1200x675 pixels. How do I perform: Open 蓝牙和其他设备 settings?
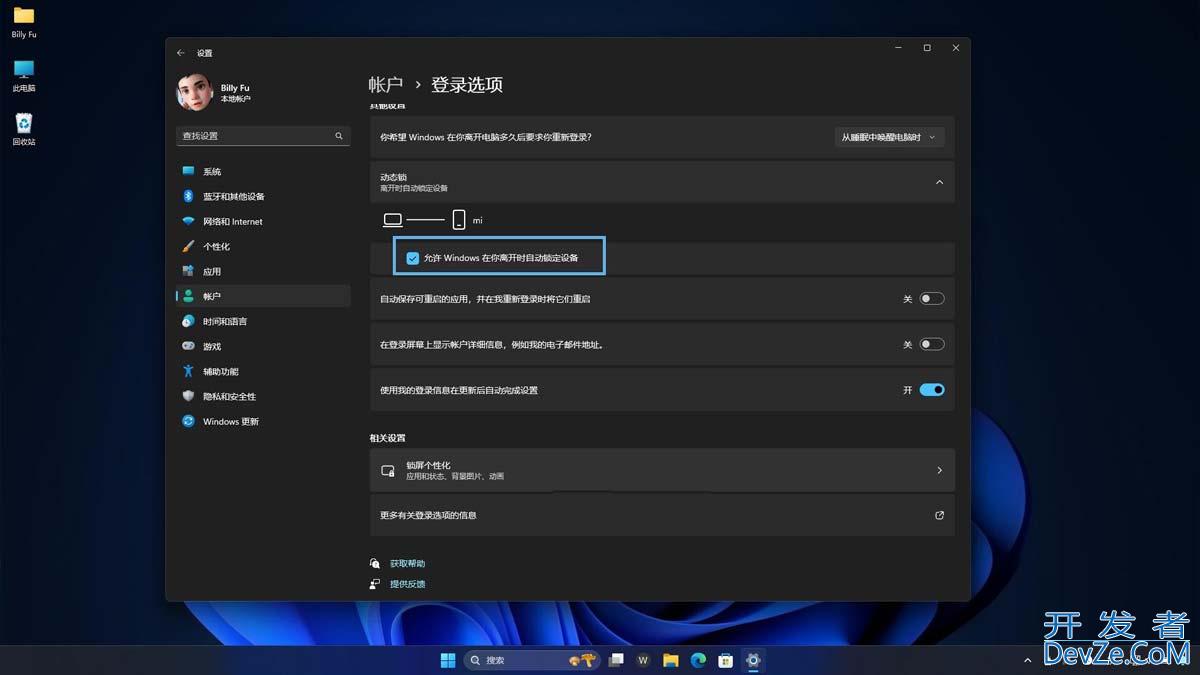(x=263, y=196)
